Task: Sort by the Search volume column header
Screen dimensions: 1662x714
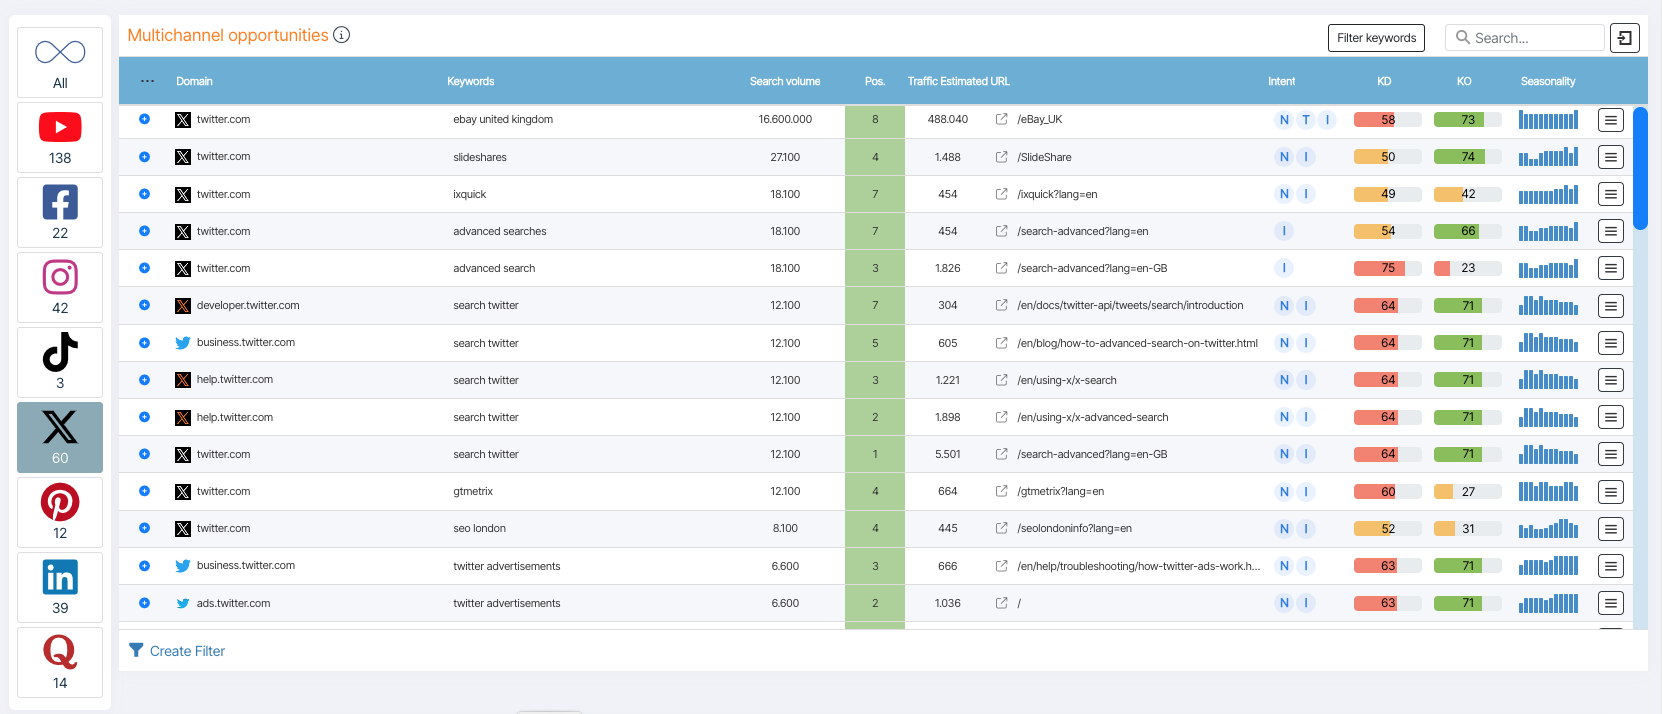Action: [x=785, y=81]
